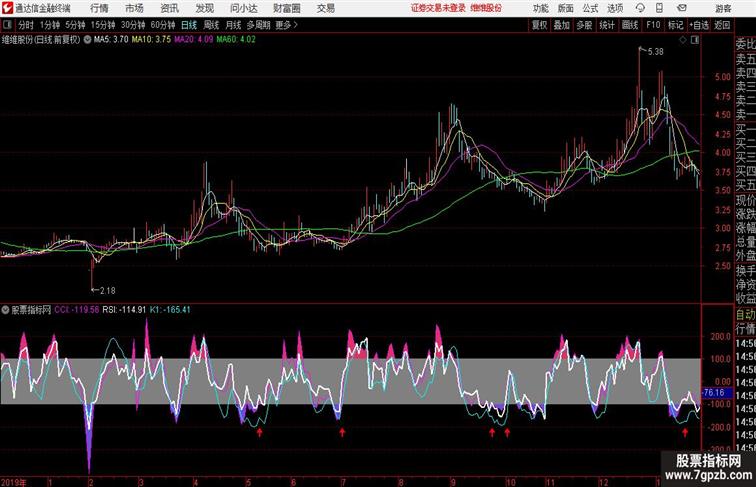Click the 统计 statistics button
Image resolution: width=756 pixels, height=487 pixels.
point(607,25)
